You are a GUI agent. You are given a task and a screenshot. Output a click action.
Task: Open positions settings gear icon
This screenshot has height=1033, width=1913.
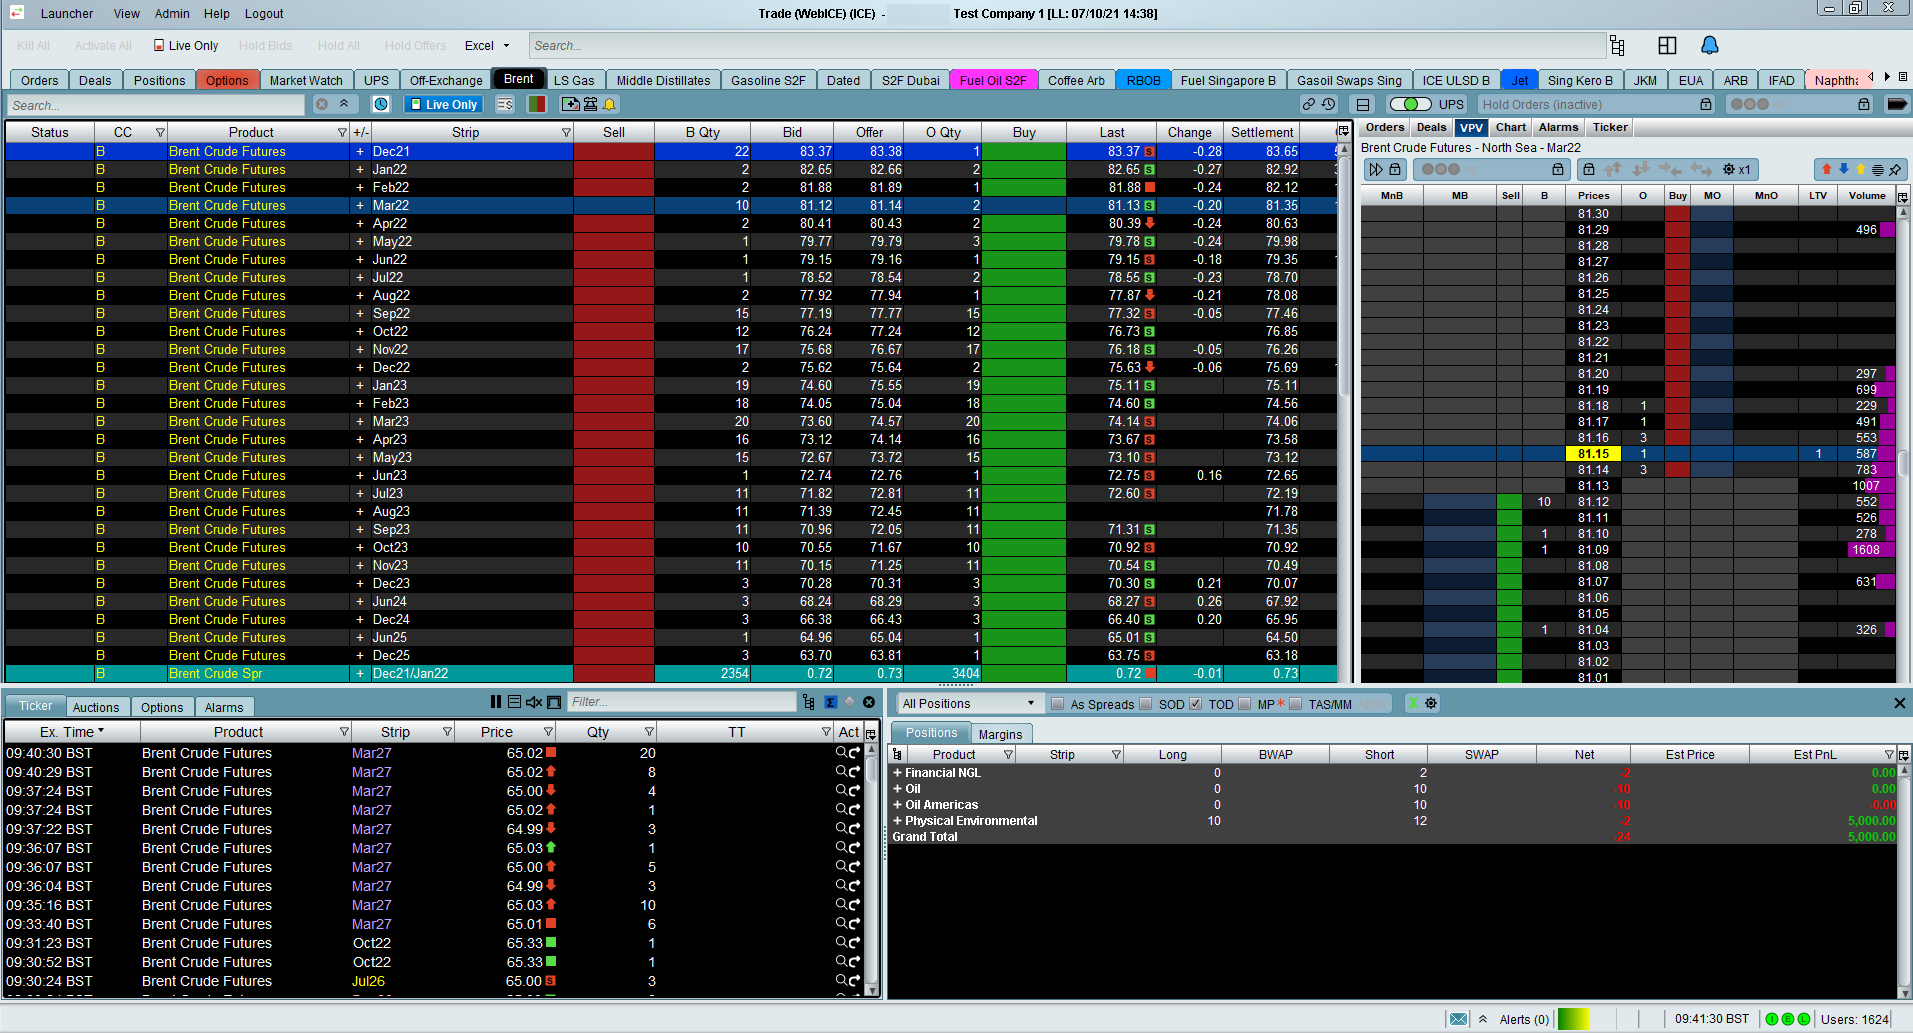1431,703
